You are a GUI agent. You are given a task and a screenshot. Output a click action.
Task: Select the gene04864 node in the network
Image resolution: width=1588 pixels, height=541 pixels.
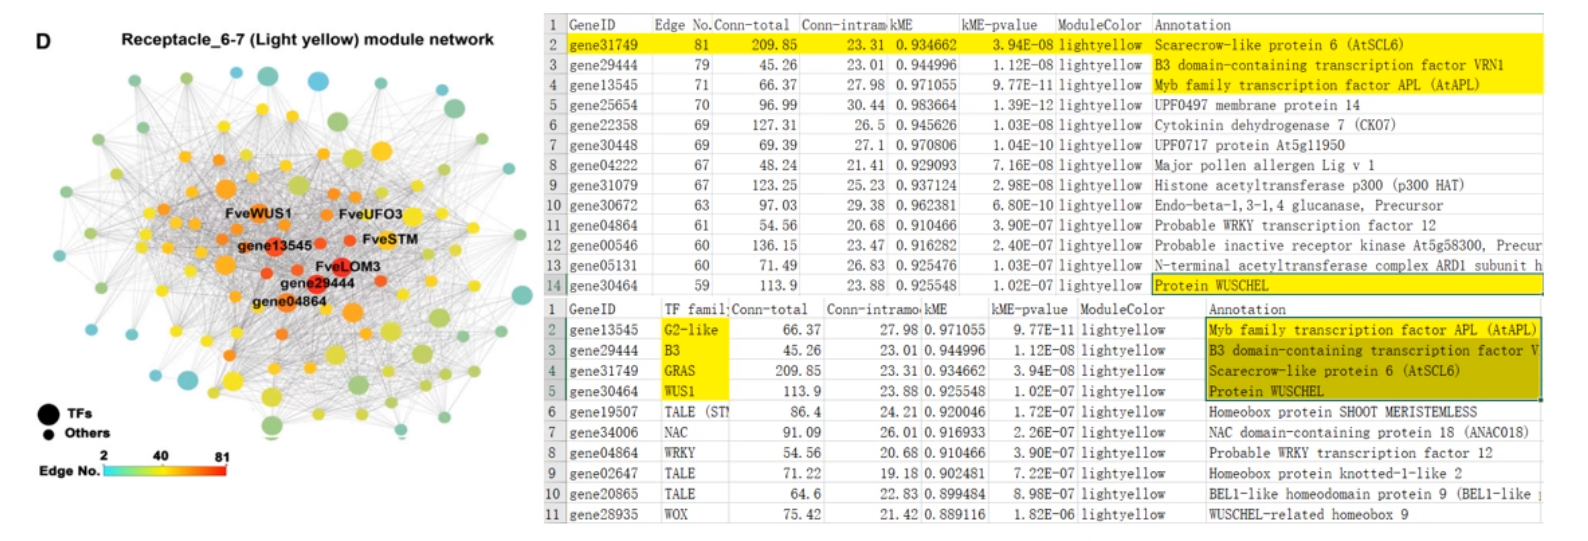click(x=288, y=301)
